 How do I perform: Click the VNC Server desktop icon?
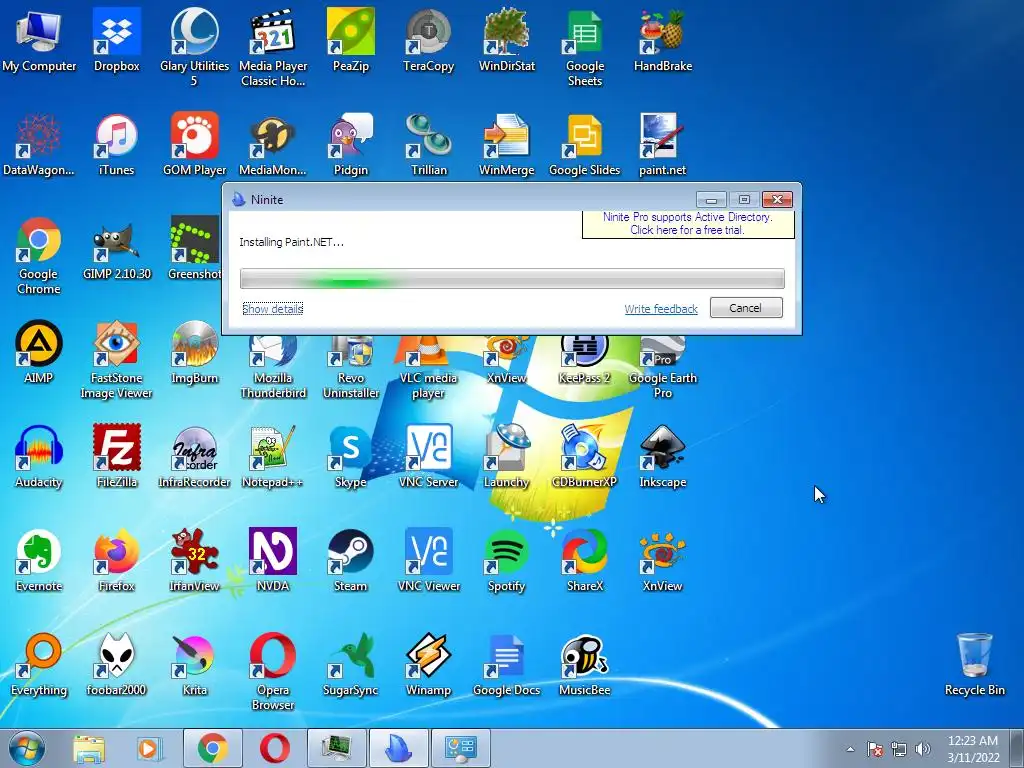tap(428, 456)
